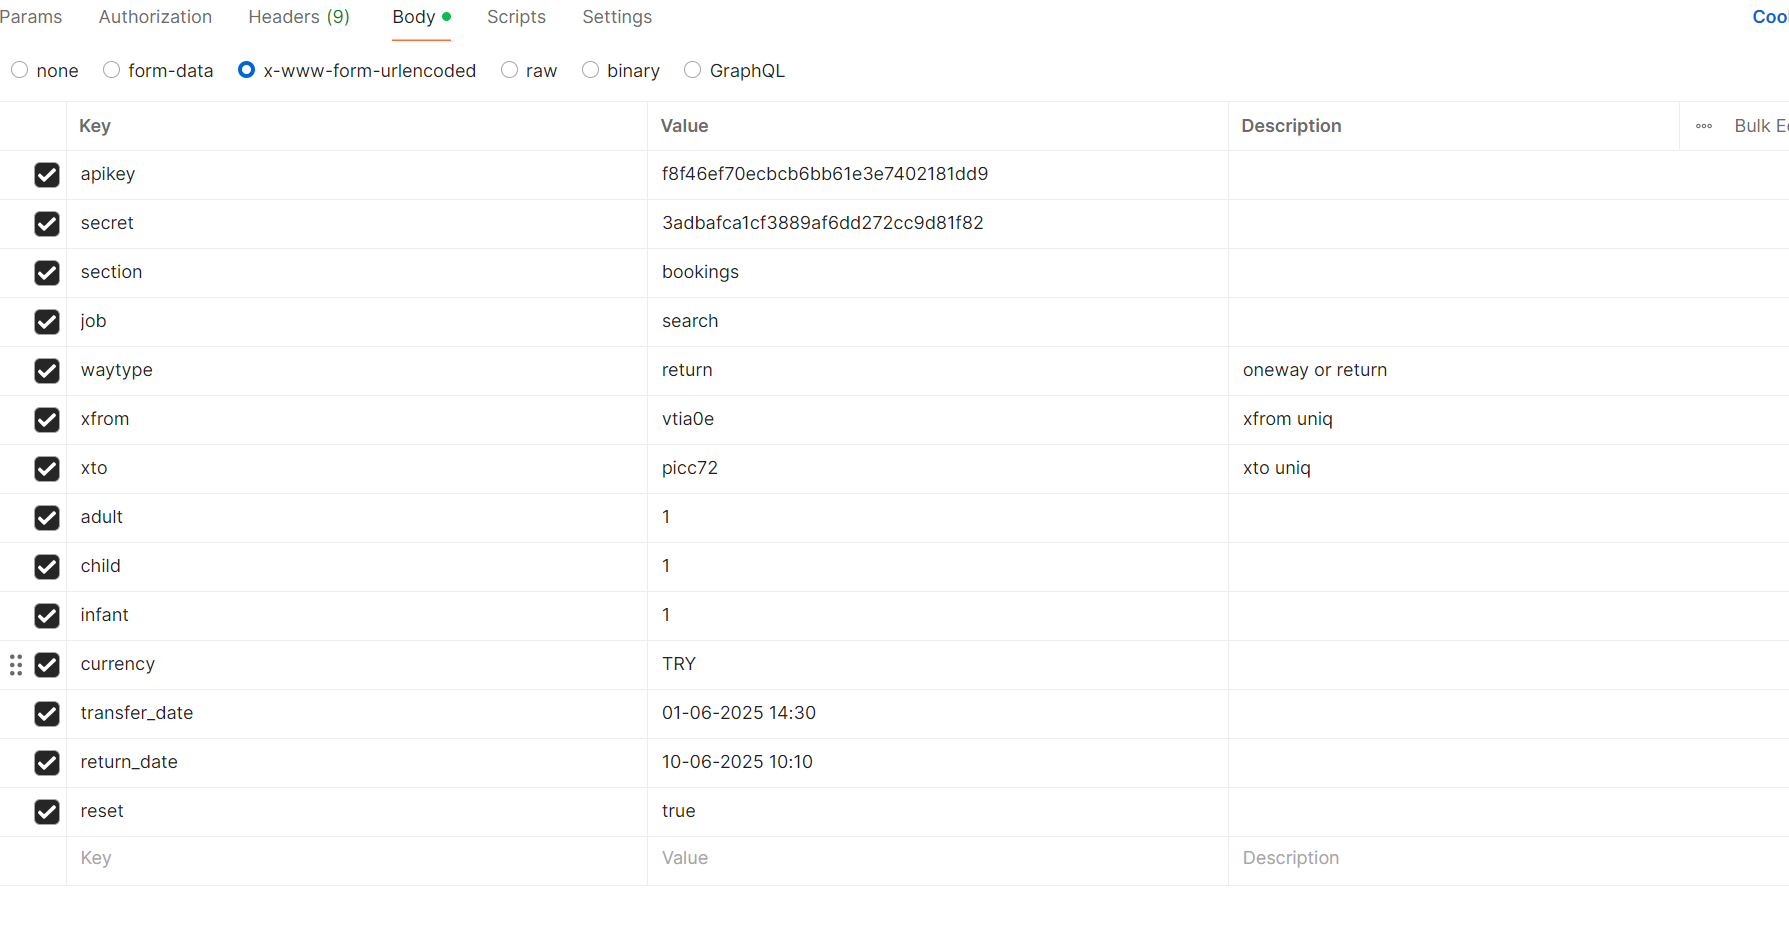This screenshot has height=949, width=1789.
Task: Open the column options ellipsis menu
Action: click(x=1704, y=126)
